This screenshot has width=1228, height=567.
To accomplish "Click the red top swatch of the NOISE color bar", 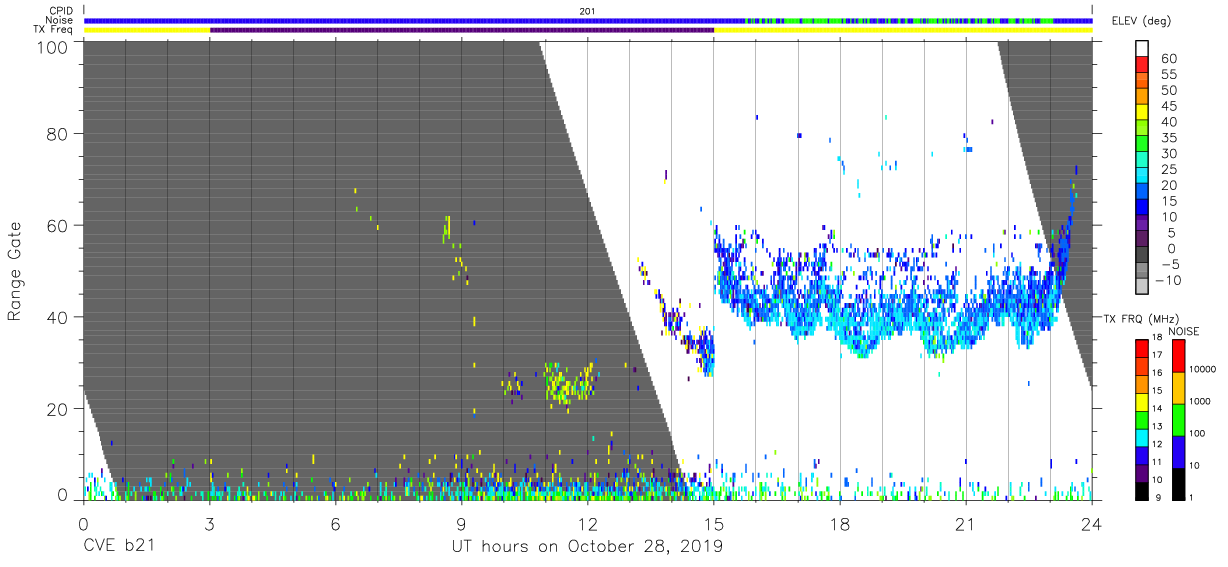I will coord(1179,356).
